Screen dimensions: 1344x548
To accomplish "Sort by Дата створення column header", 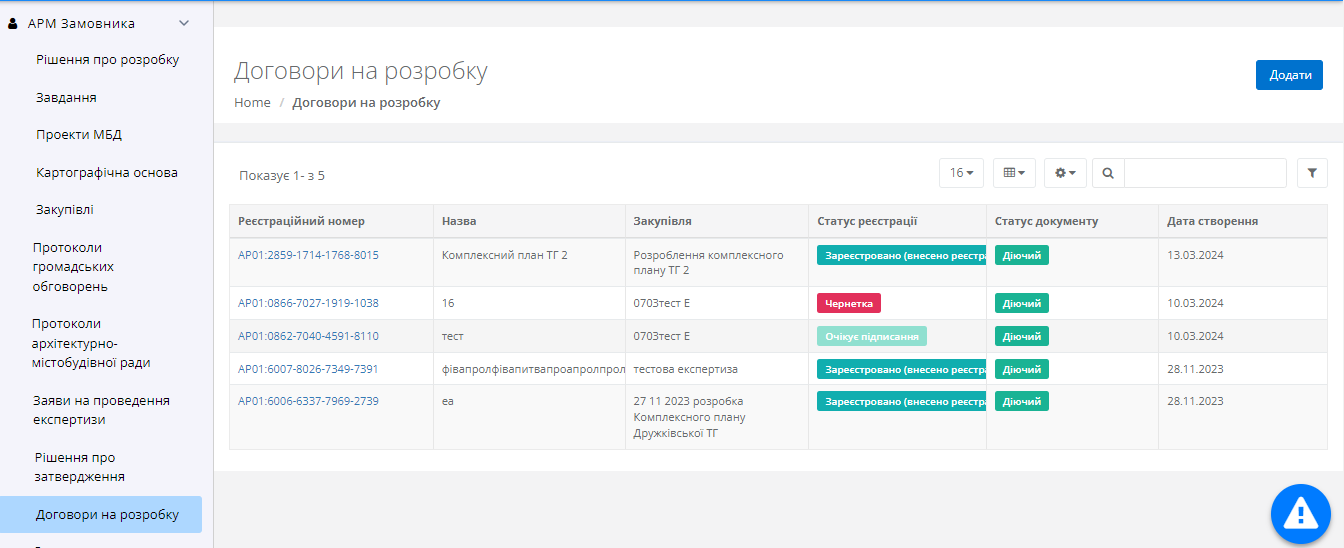I will pos(1212,221).
